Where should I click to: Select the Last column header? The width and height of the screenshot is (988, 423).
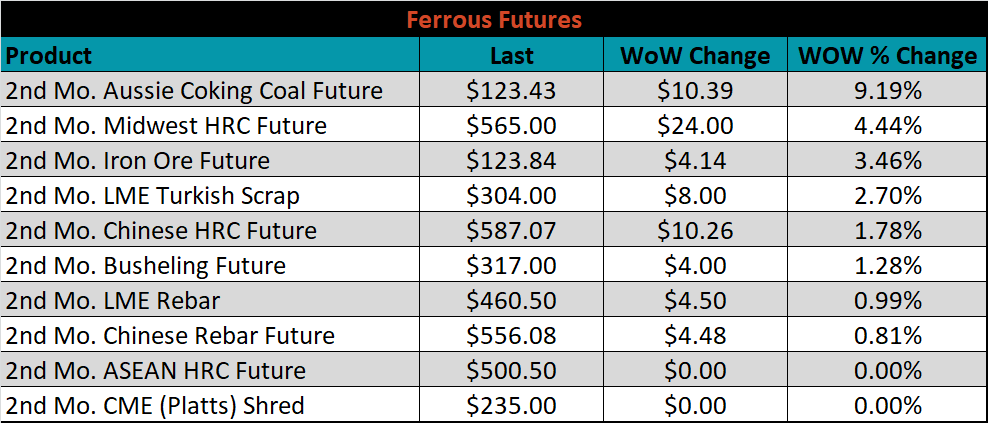pyautogui.click(x=512, y=55)
